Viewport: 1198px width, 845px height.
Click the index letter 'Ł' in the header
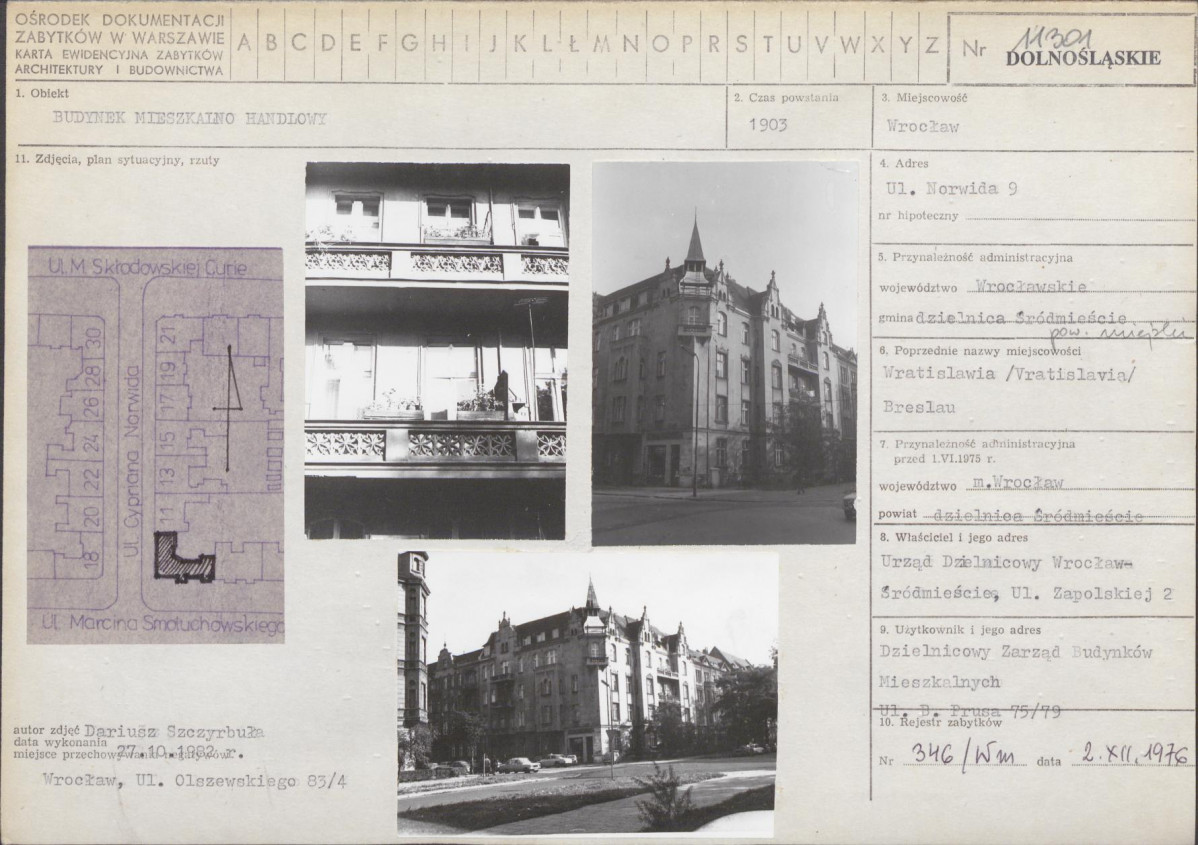coord(575,44)
